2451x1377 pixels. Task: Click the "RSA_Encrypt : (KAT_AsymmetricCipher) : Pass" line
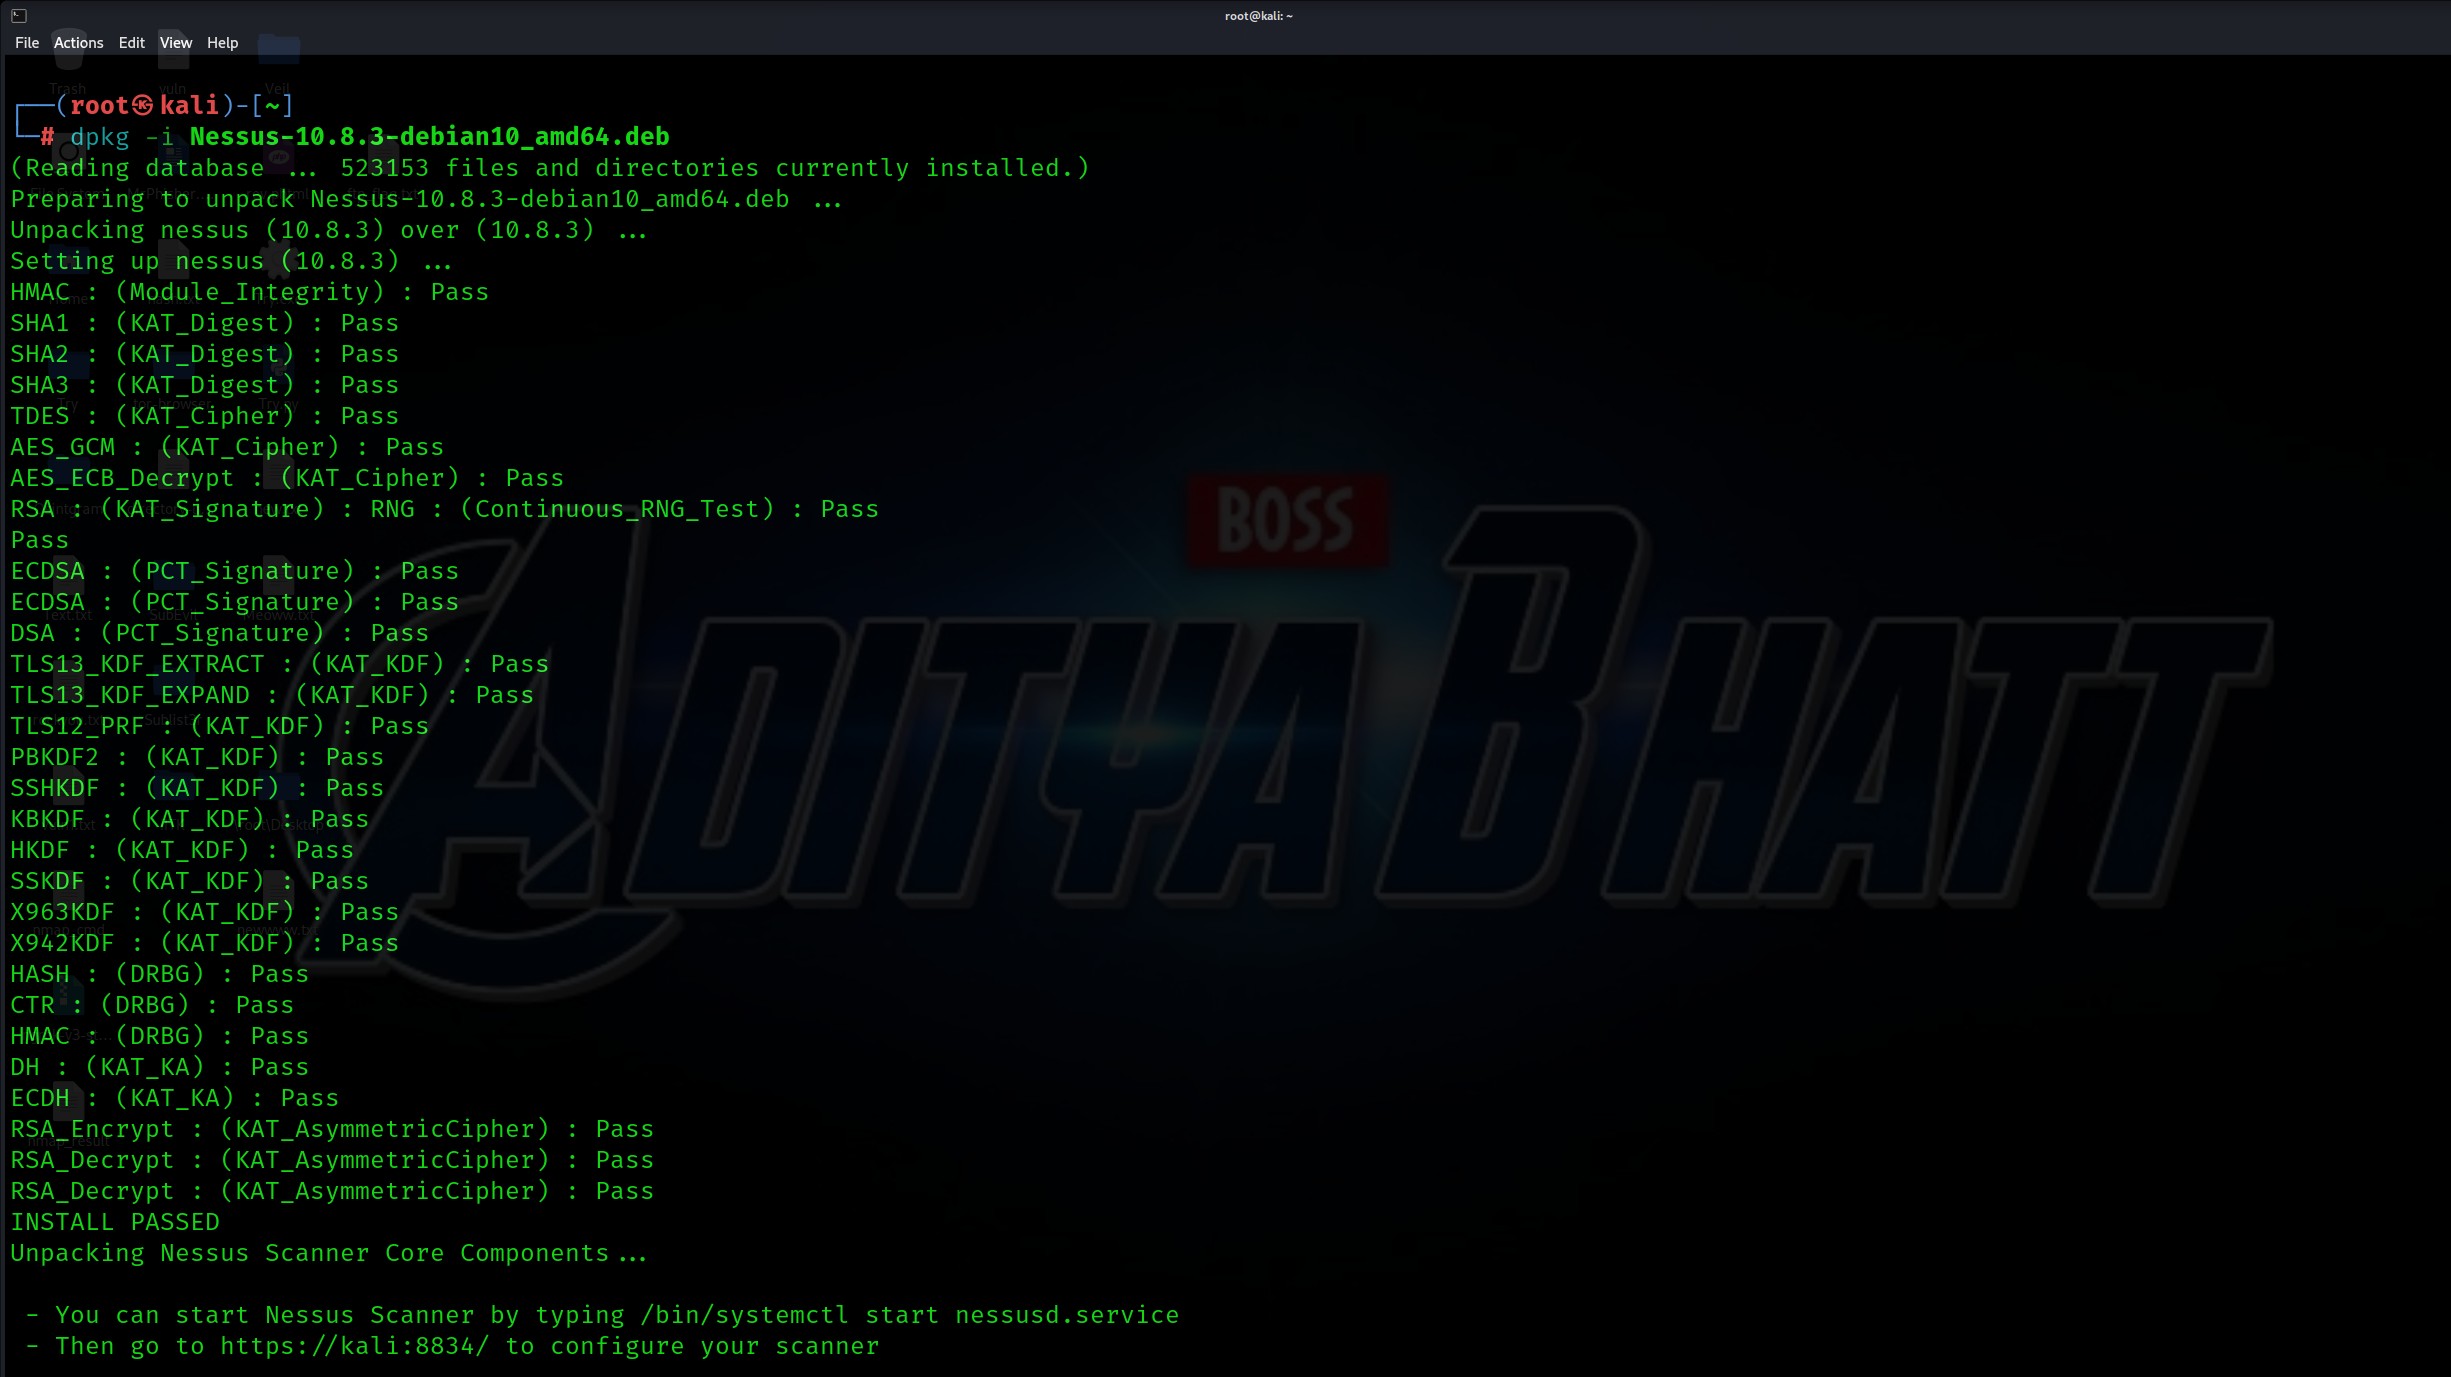click(332, 1129)
